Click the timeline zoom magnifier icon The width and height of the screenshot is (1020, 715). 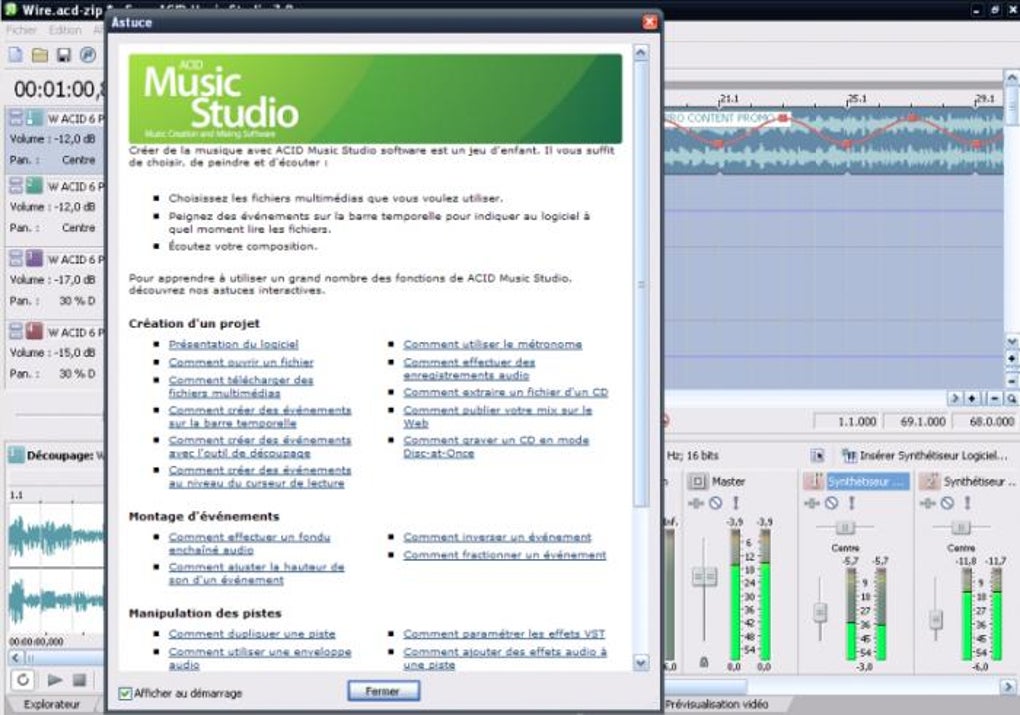pyautogui.click(x=1012, y=399)
